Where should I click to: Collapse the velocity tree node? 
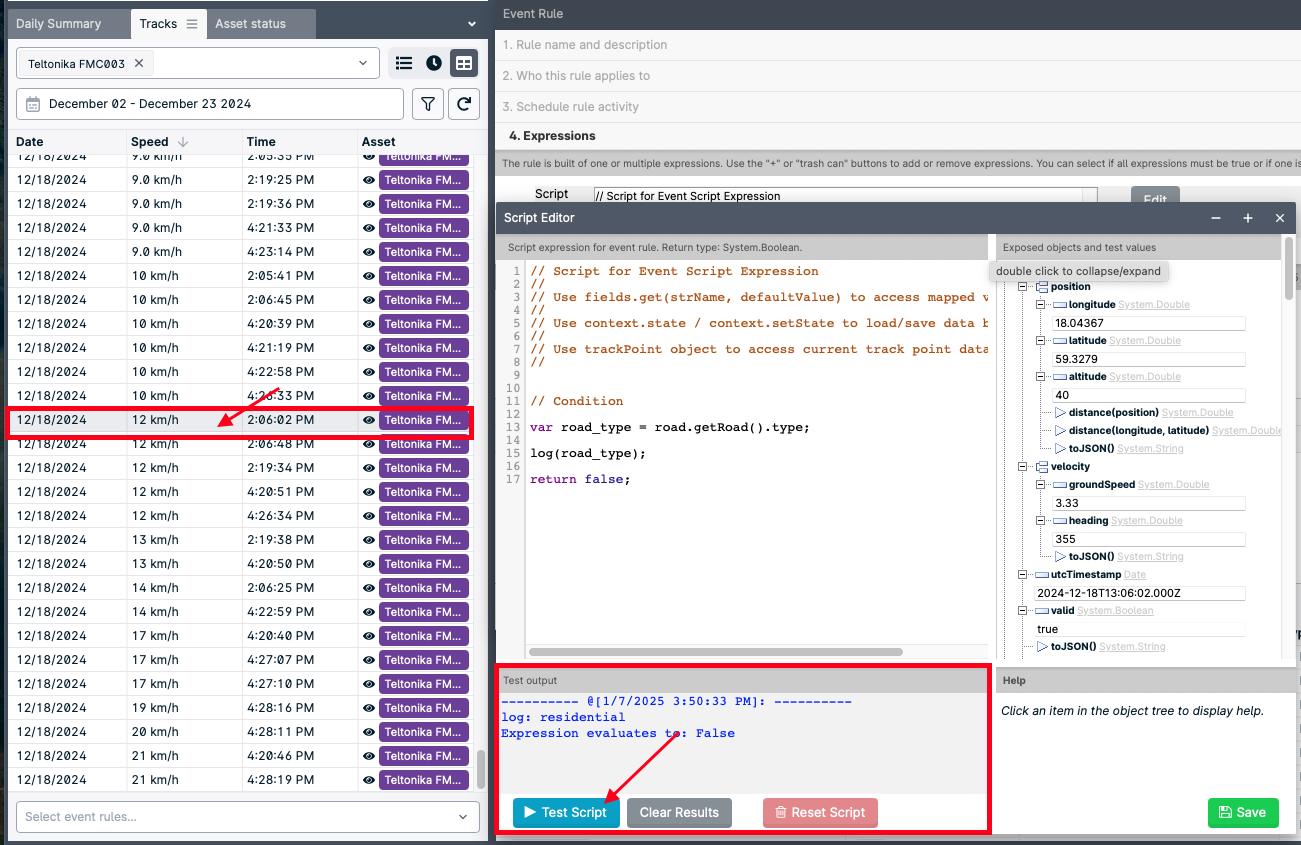(x=1023, y=467)
